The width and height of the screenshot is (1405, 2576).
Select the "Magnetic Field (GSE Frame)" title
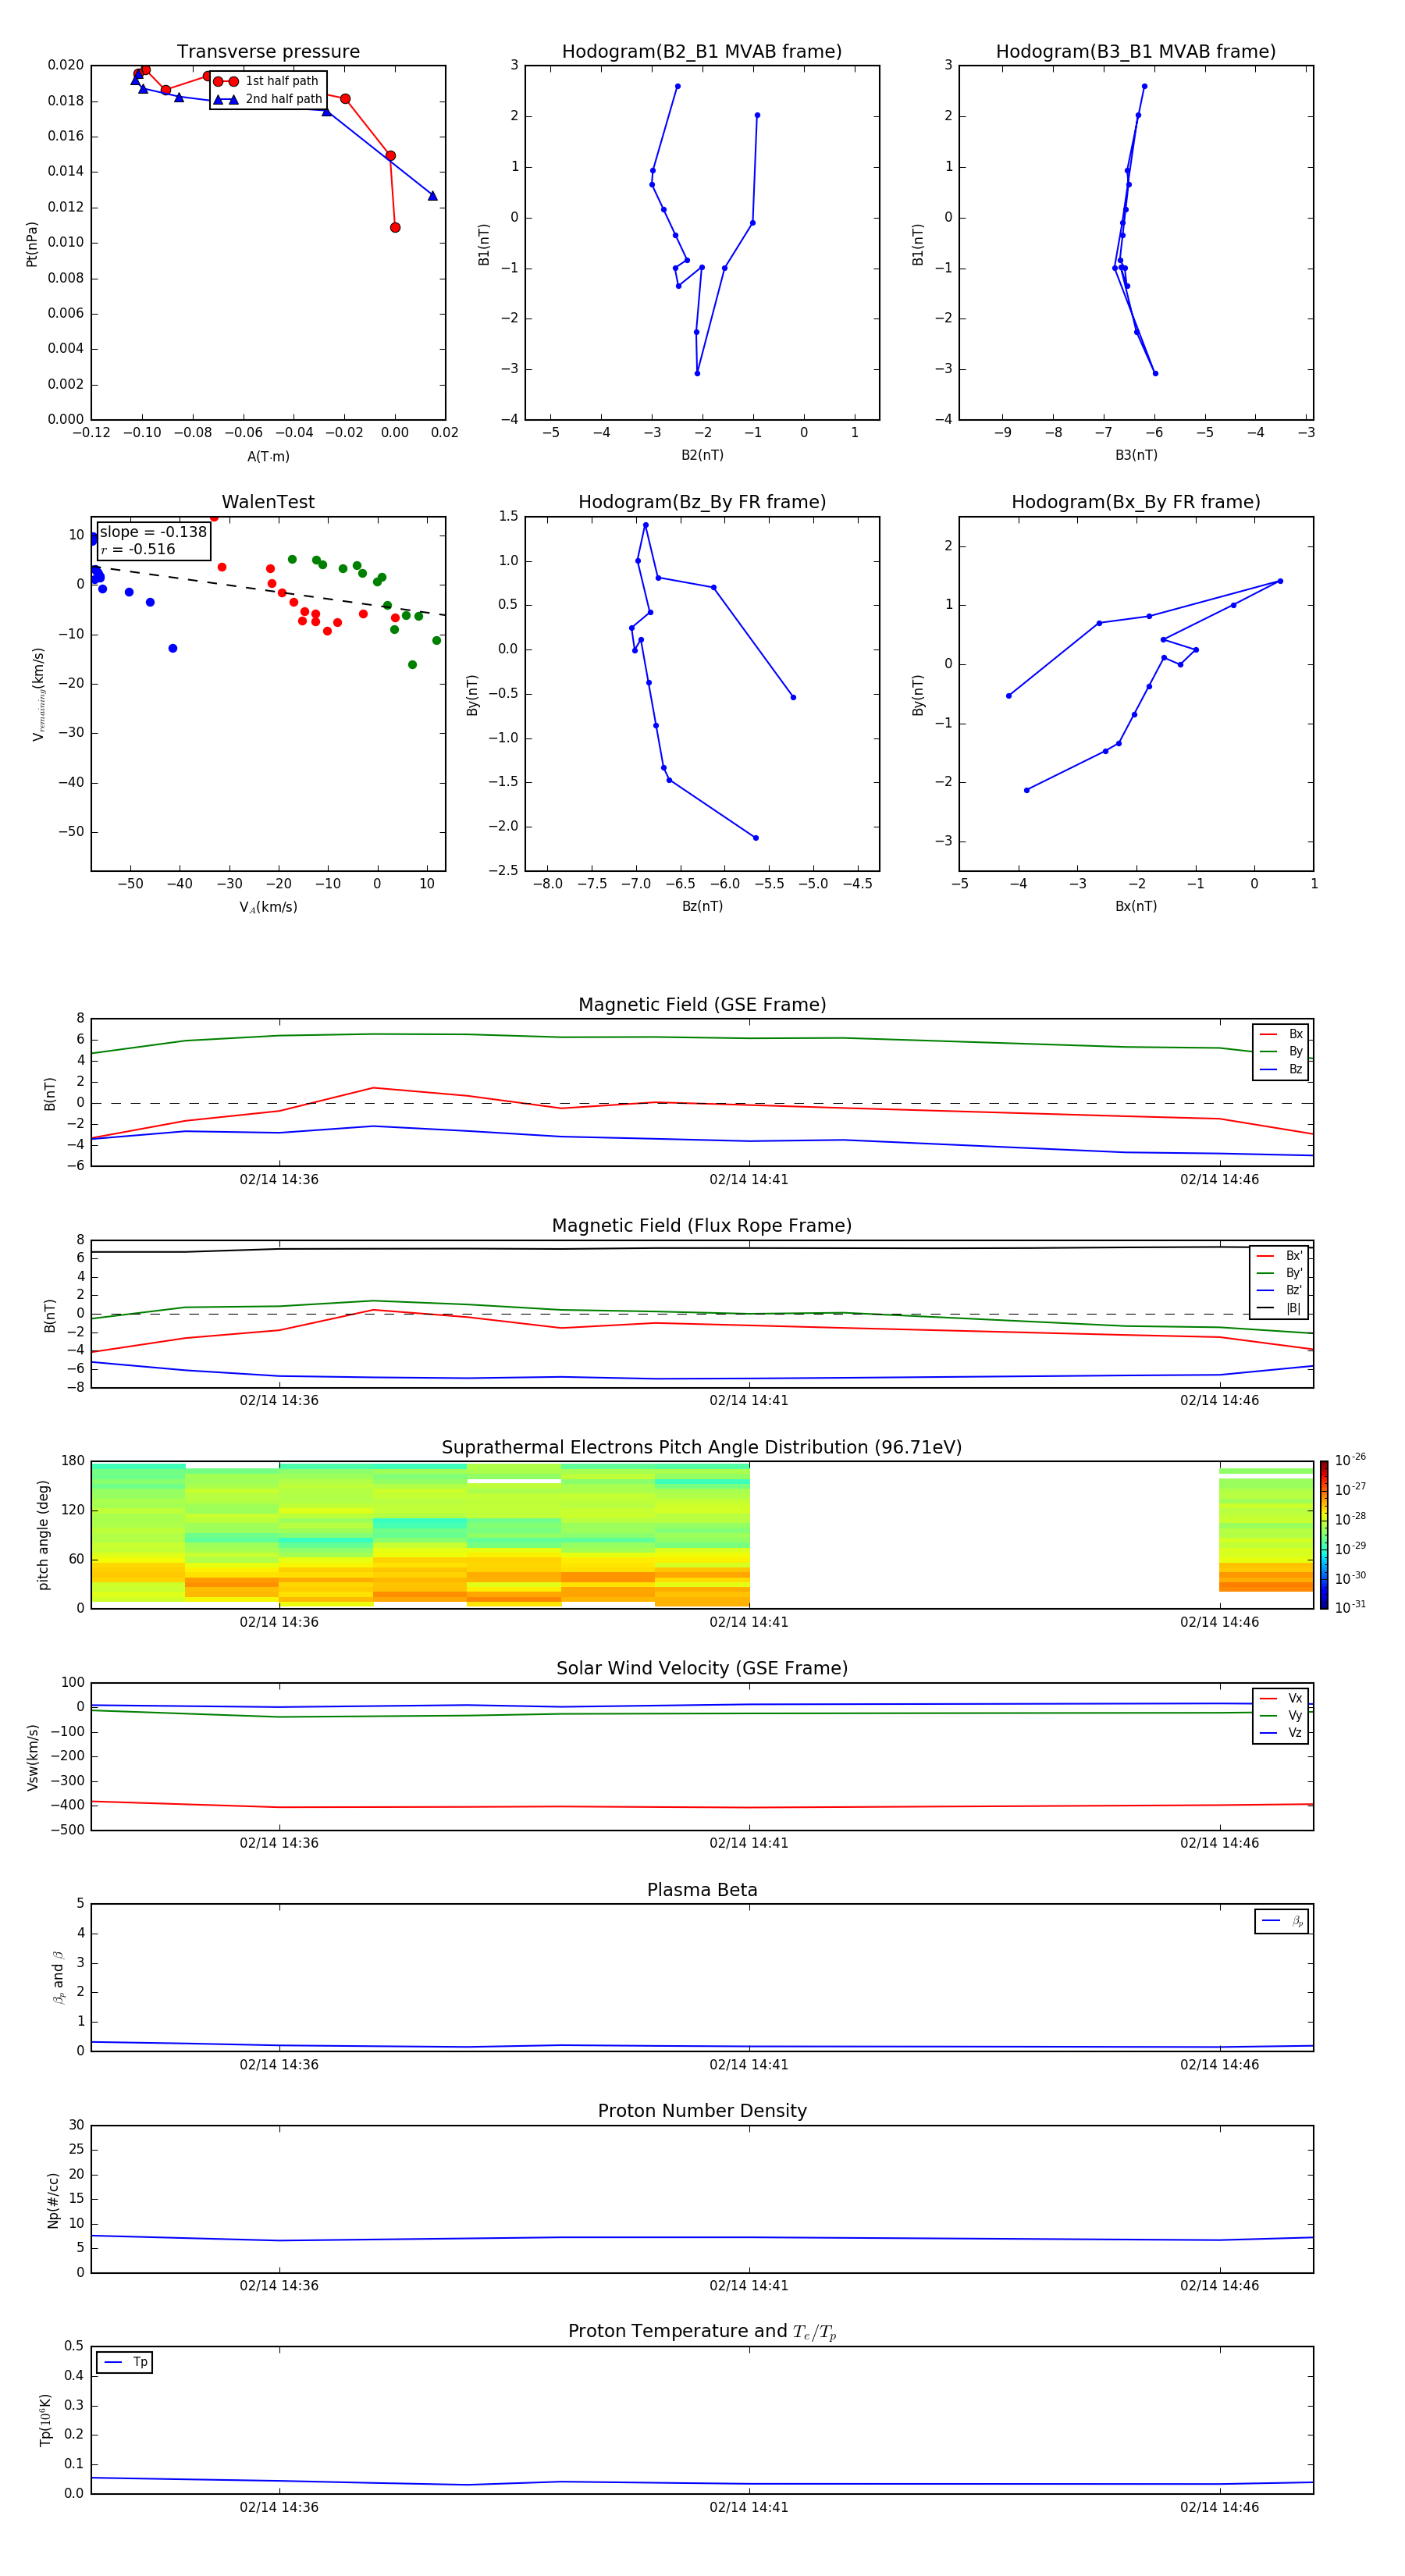(702, 1005)
